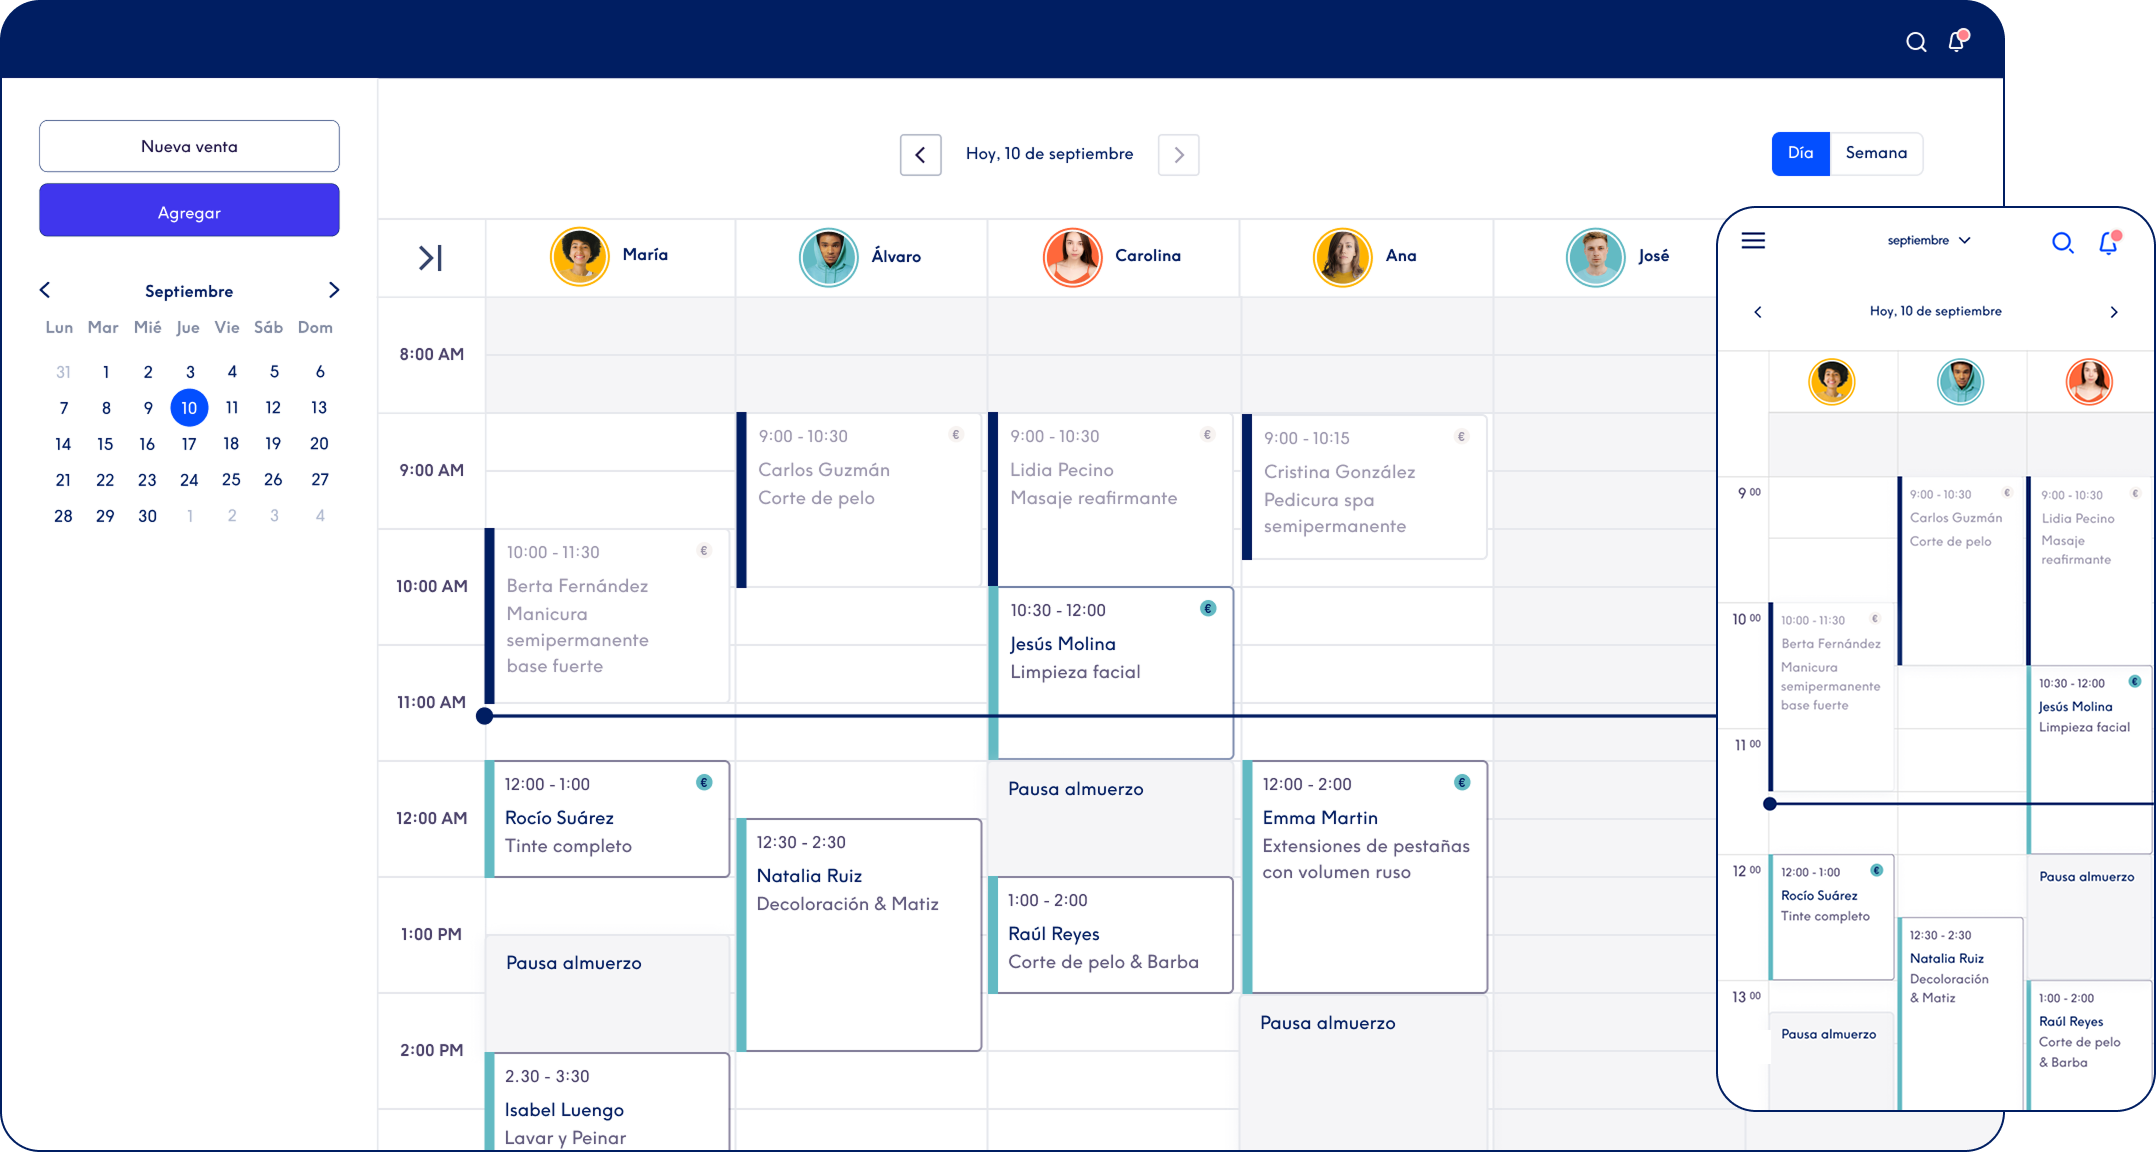Click the current time indicator dot
2156x1152 pixels.
point(485,715)
